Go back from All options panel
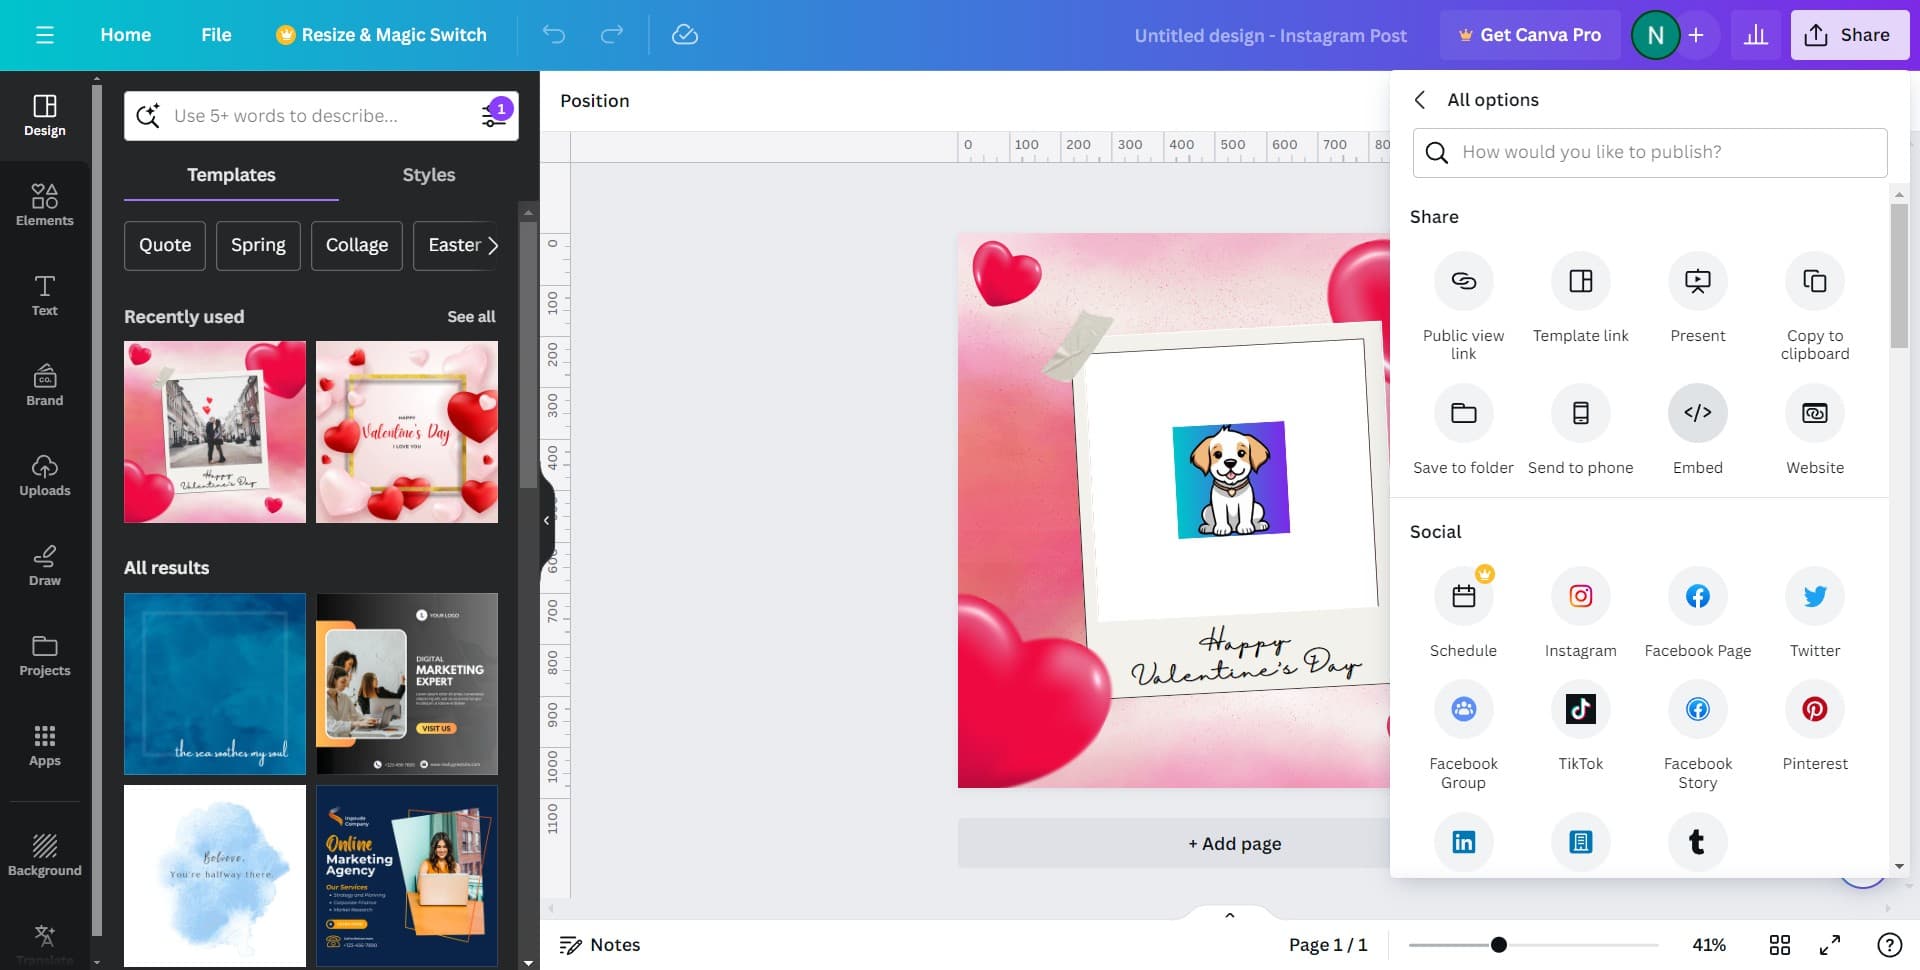Screen dimensions: 1920x970 coord(1420,100)
